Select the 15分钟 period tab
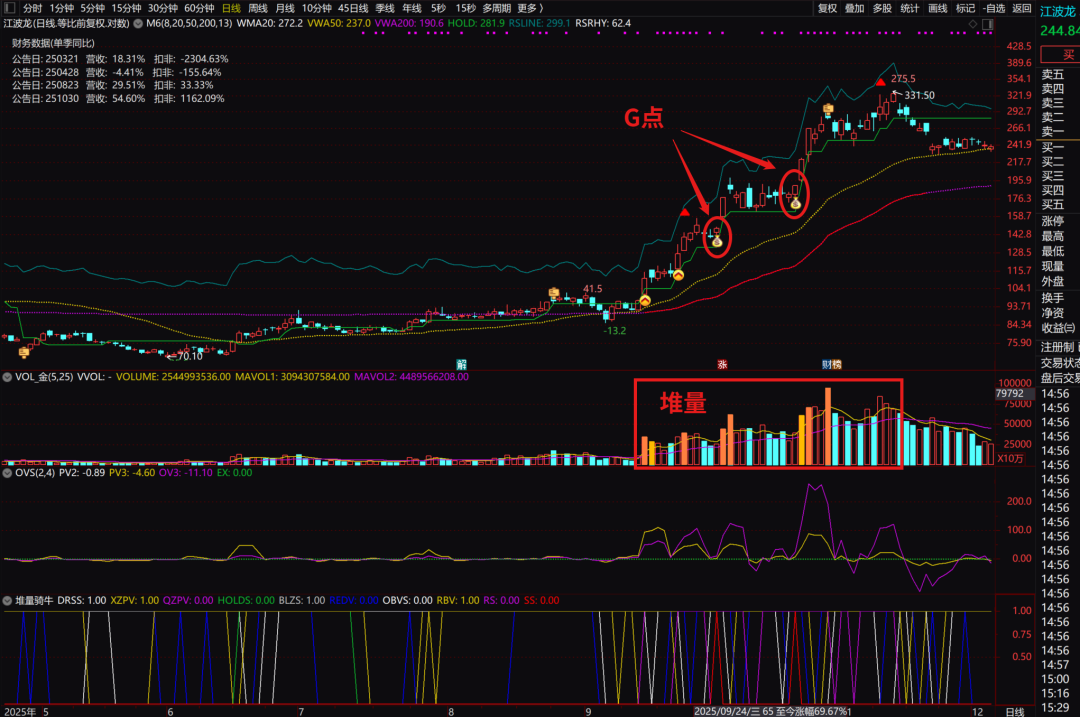This screenshot has width=1080, height=717. 126,8
